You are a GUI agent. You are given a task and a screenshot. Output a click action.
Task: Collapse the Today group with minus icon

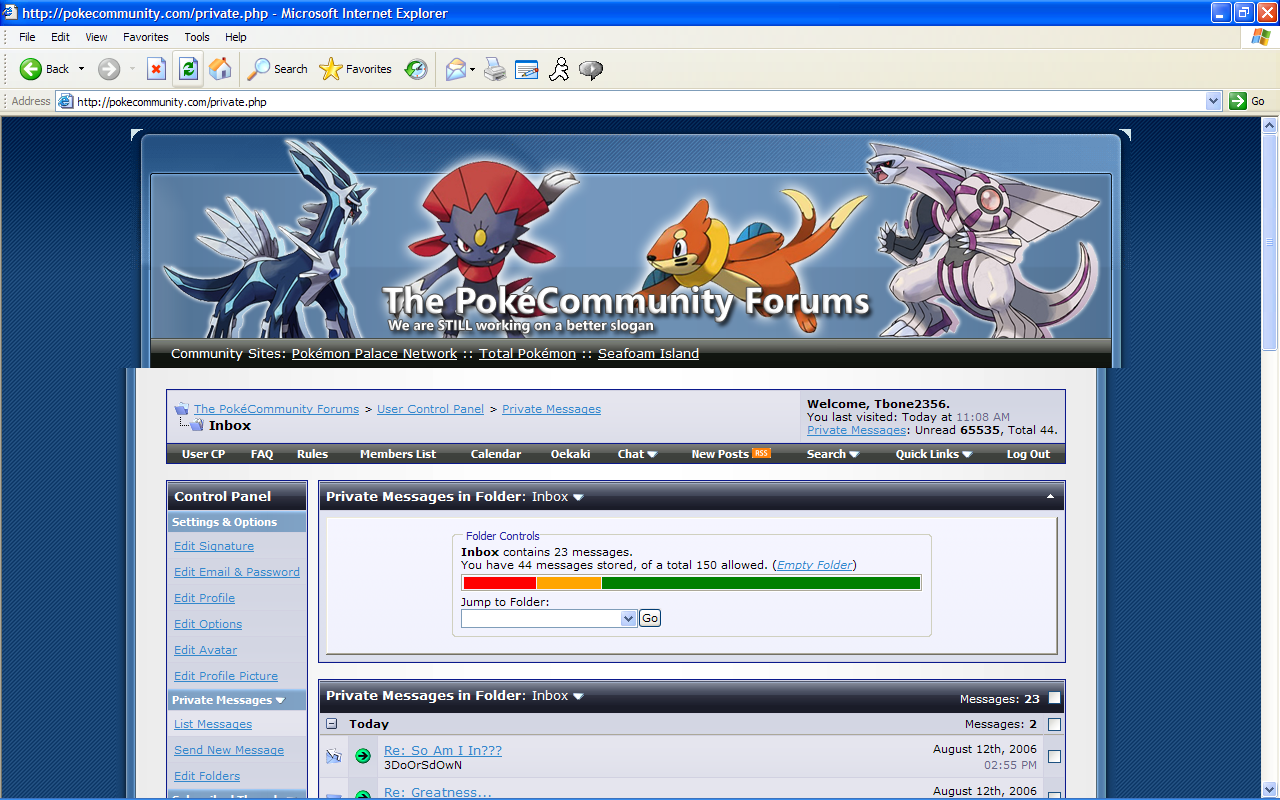[x=331, y=723]
